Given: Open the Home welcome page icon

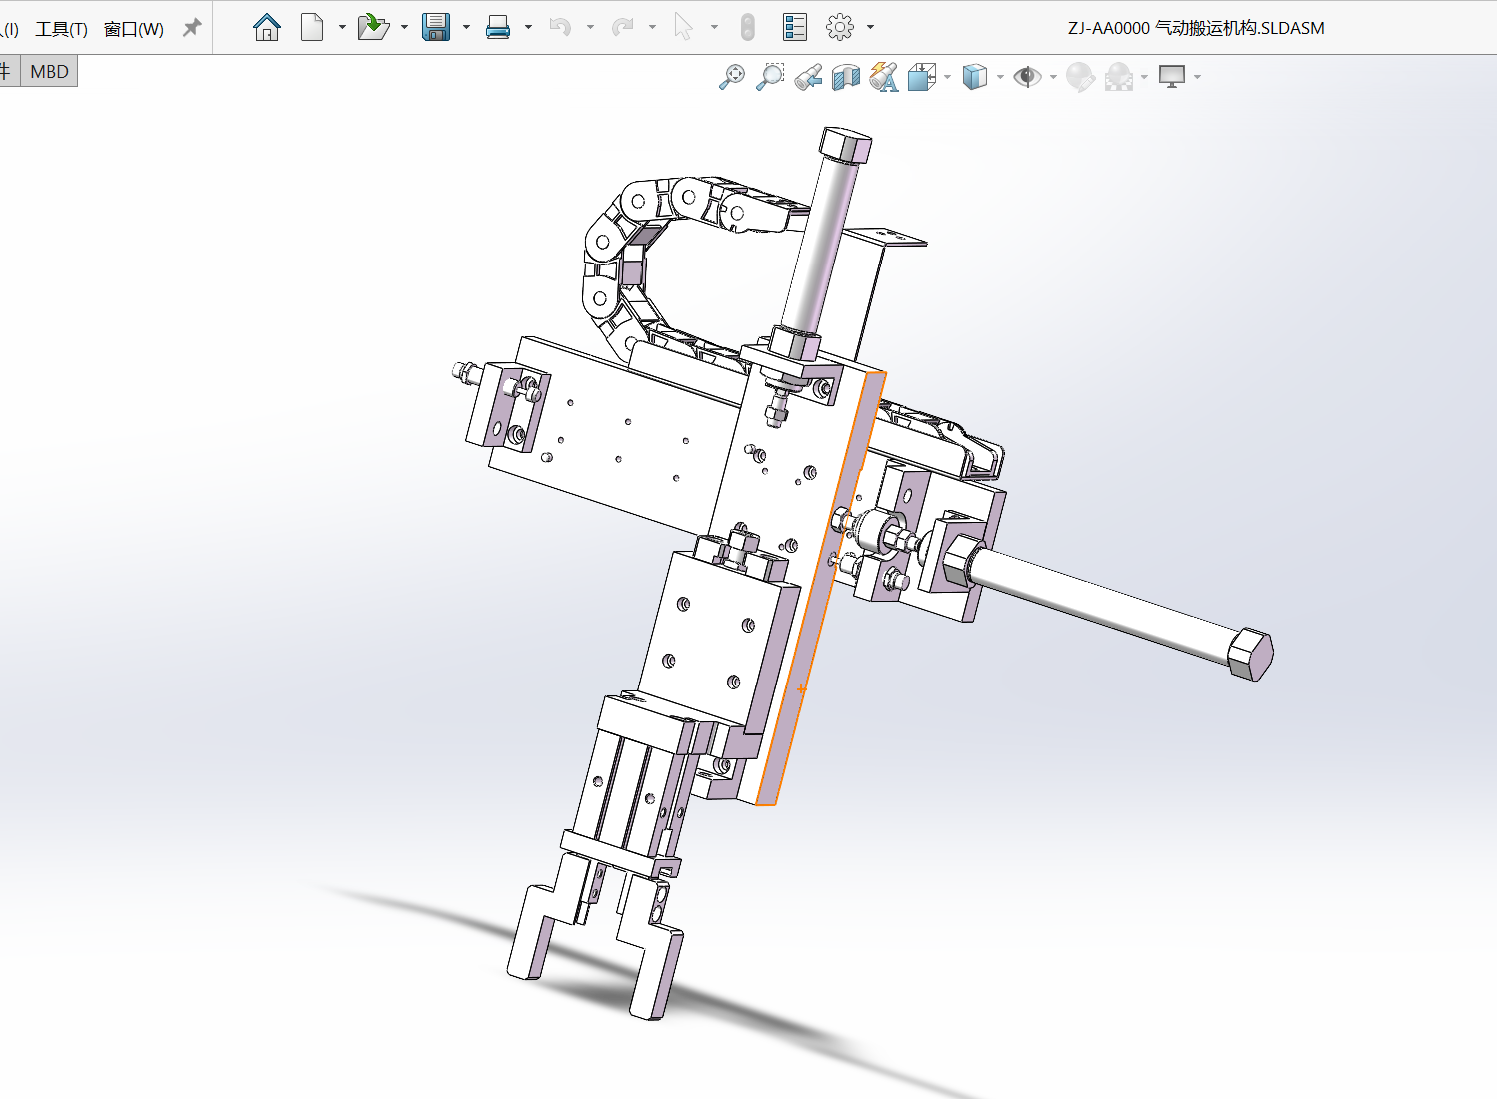Looking at the screenshot, I should pos(267,27).
